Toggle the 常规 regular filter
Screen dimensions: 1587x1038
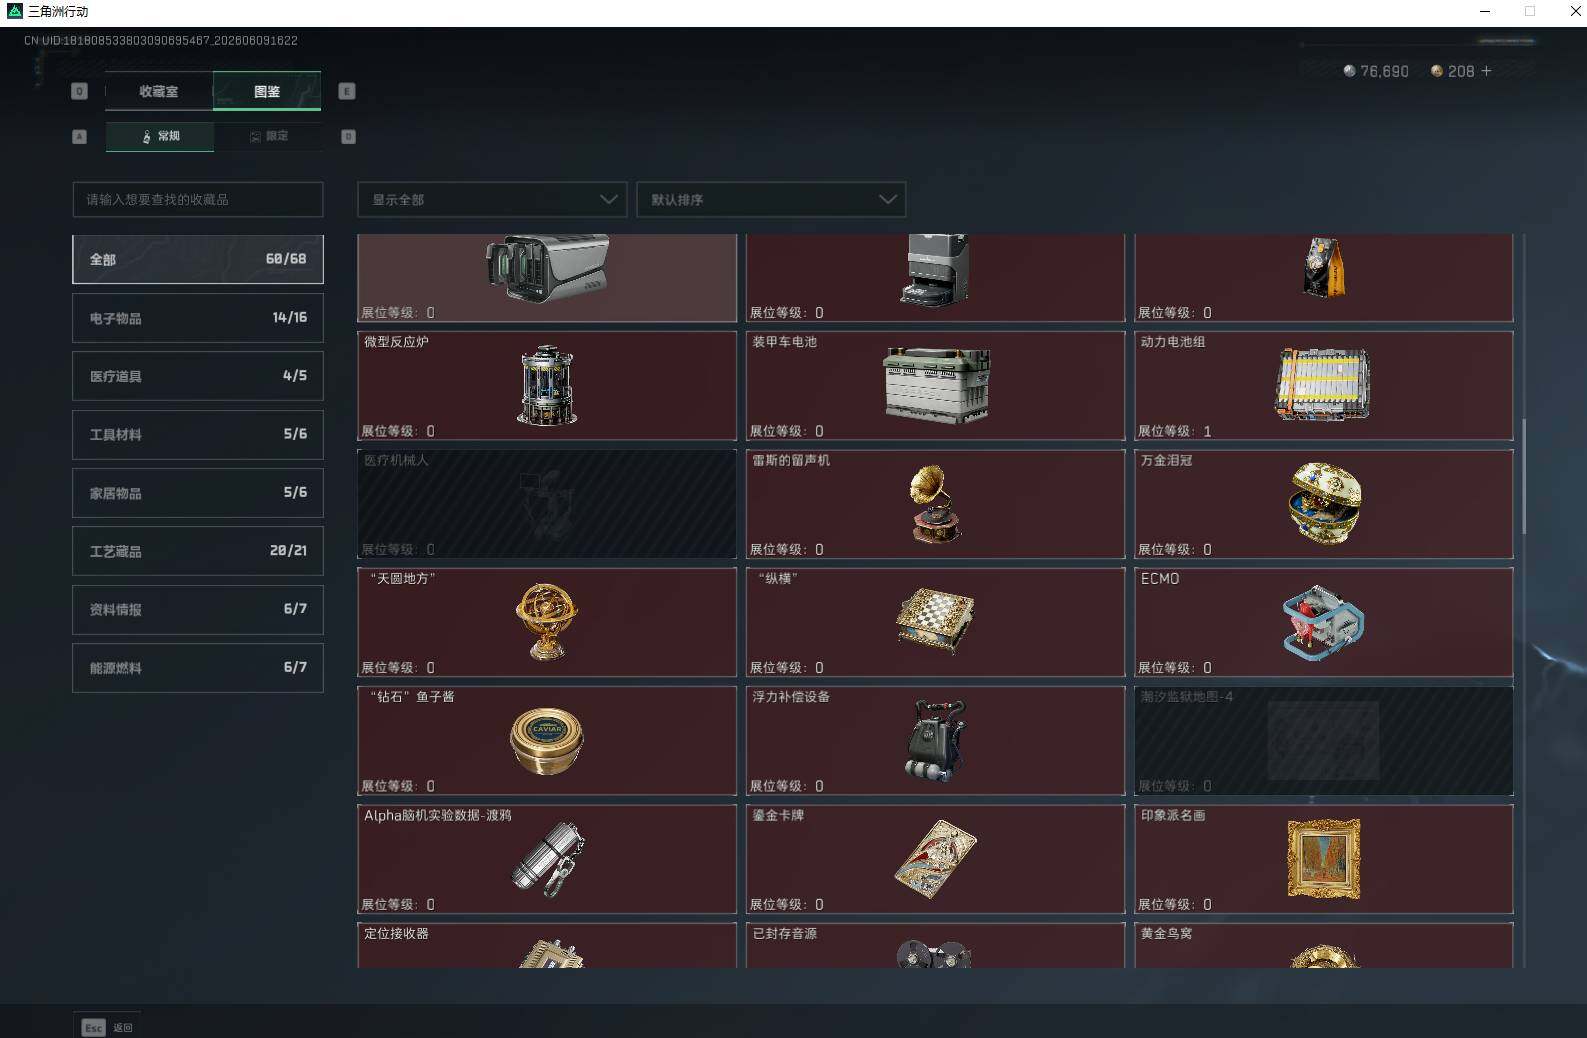(160, 136)
